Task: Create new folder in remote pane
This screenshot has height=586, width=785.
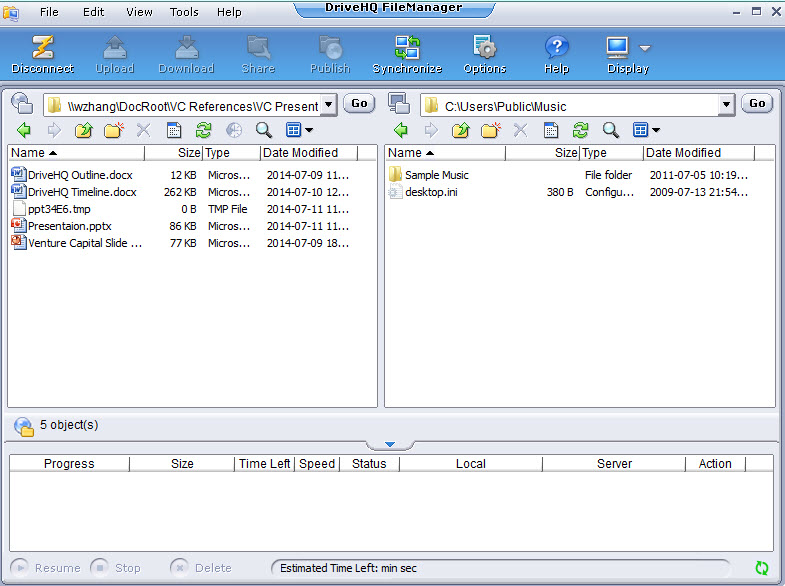Action: click(114, 130)
